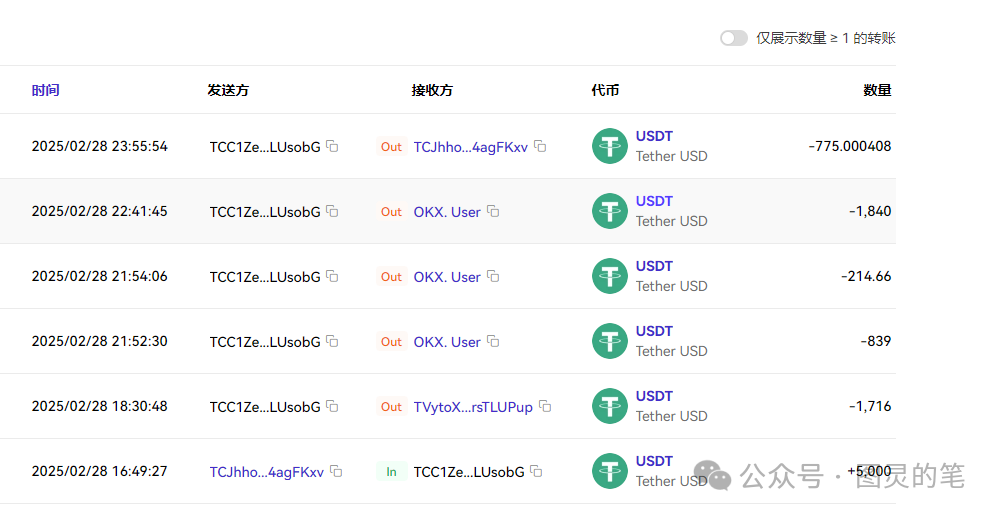Click the amount -775.000408

click(x=849, y=146)
